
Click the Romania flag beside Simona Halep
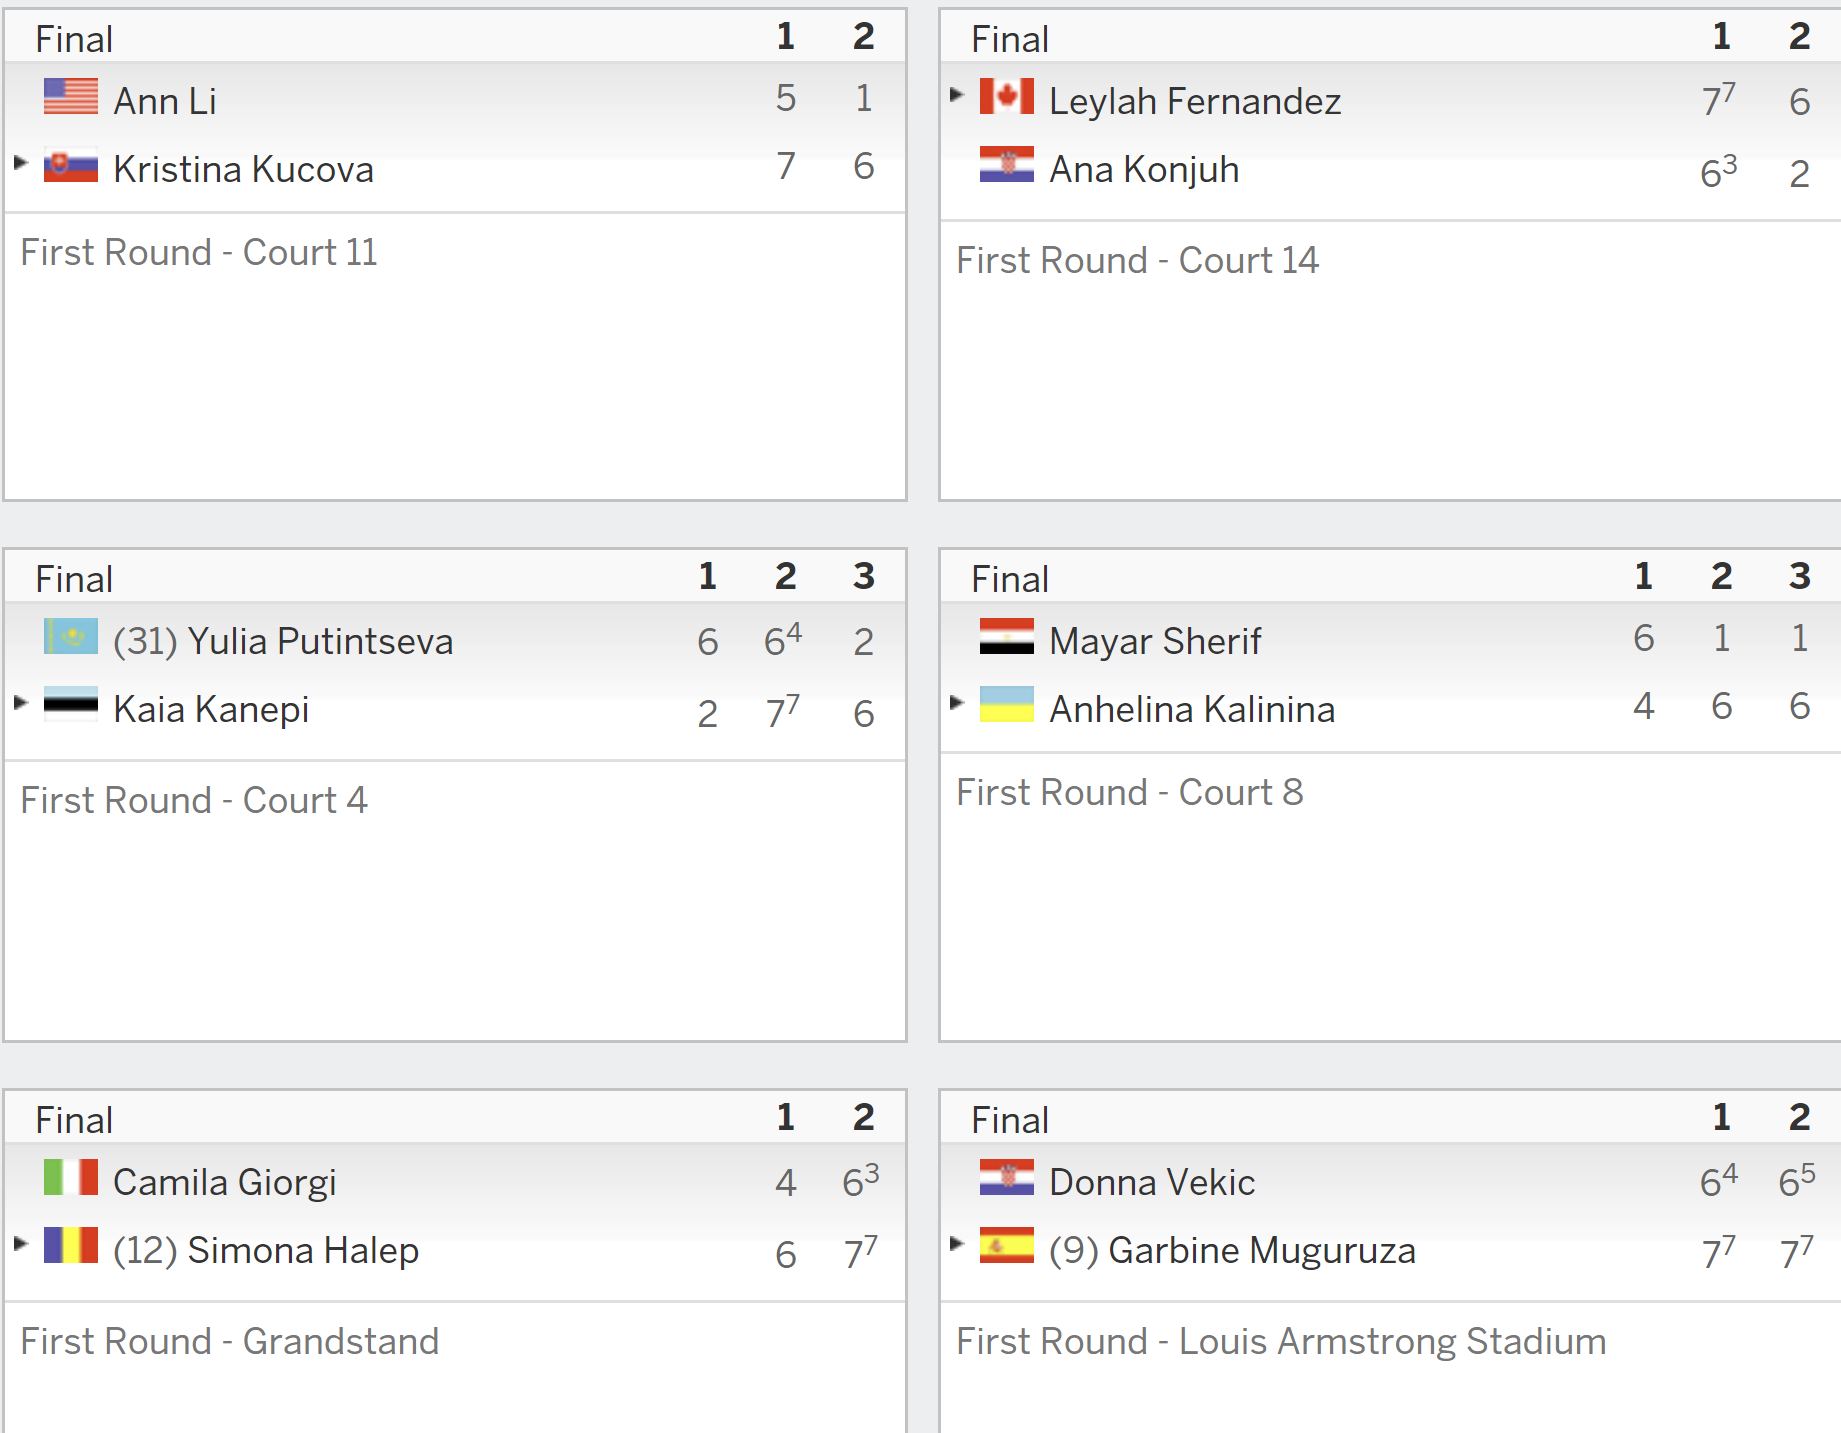(x=71, y=1246)
